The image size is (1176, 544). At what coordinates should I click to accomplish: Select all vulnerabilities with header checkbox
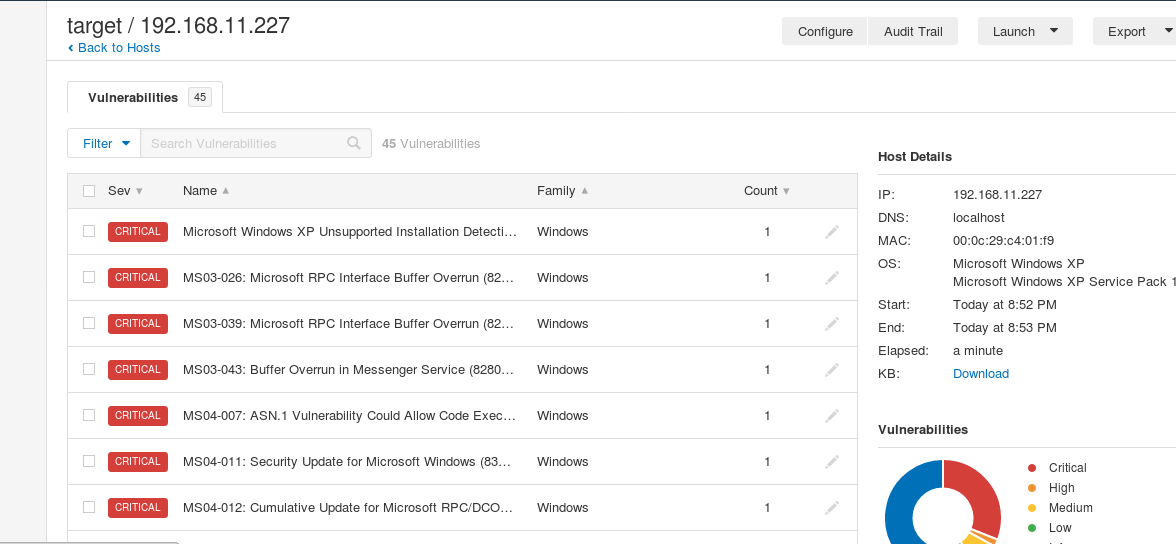pyautogui.click(x=88, y=191)
